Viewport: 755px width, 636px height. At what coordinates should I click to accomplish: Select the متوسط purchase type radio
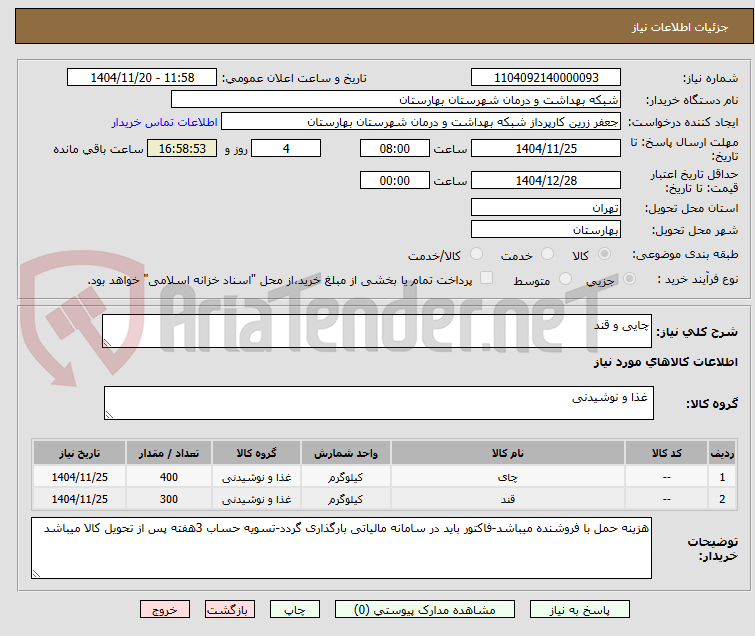[565, 279]
